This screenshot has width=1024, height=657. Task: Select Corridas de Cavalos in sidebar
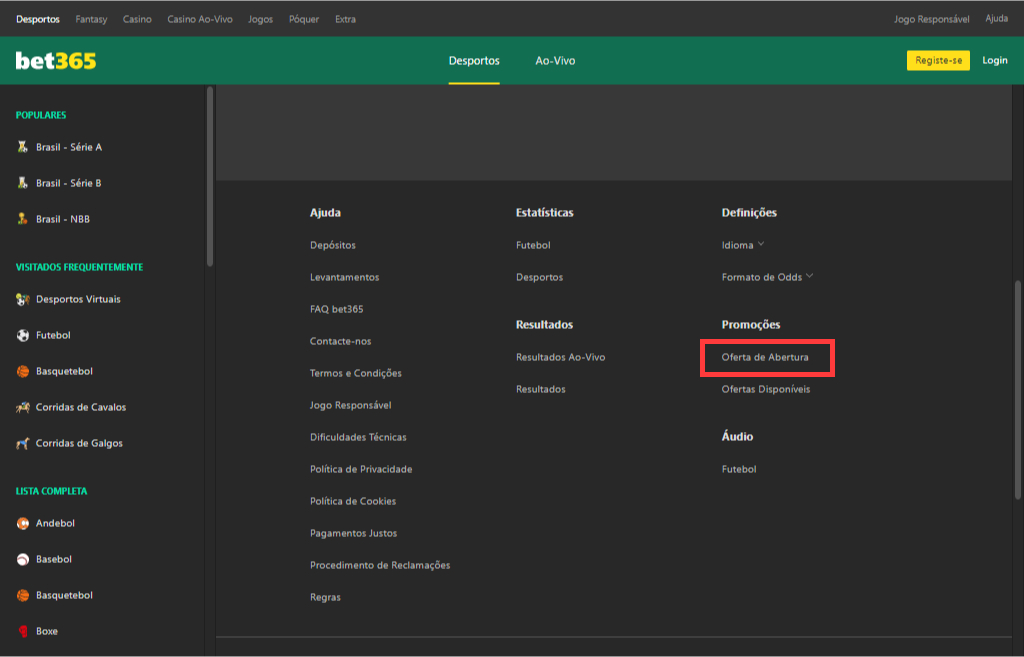pos(81,407)
